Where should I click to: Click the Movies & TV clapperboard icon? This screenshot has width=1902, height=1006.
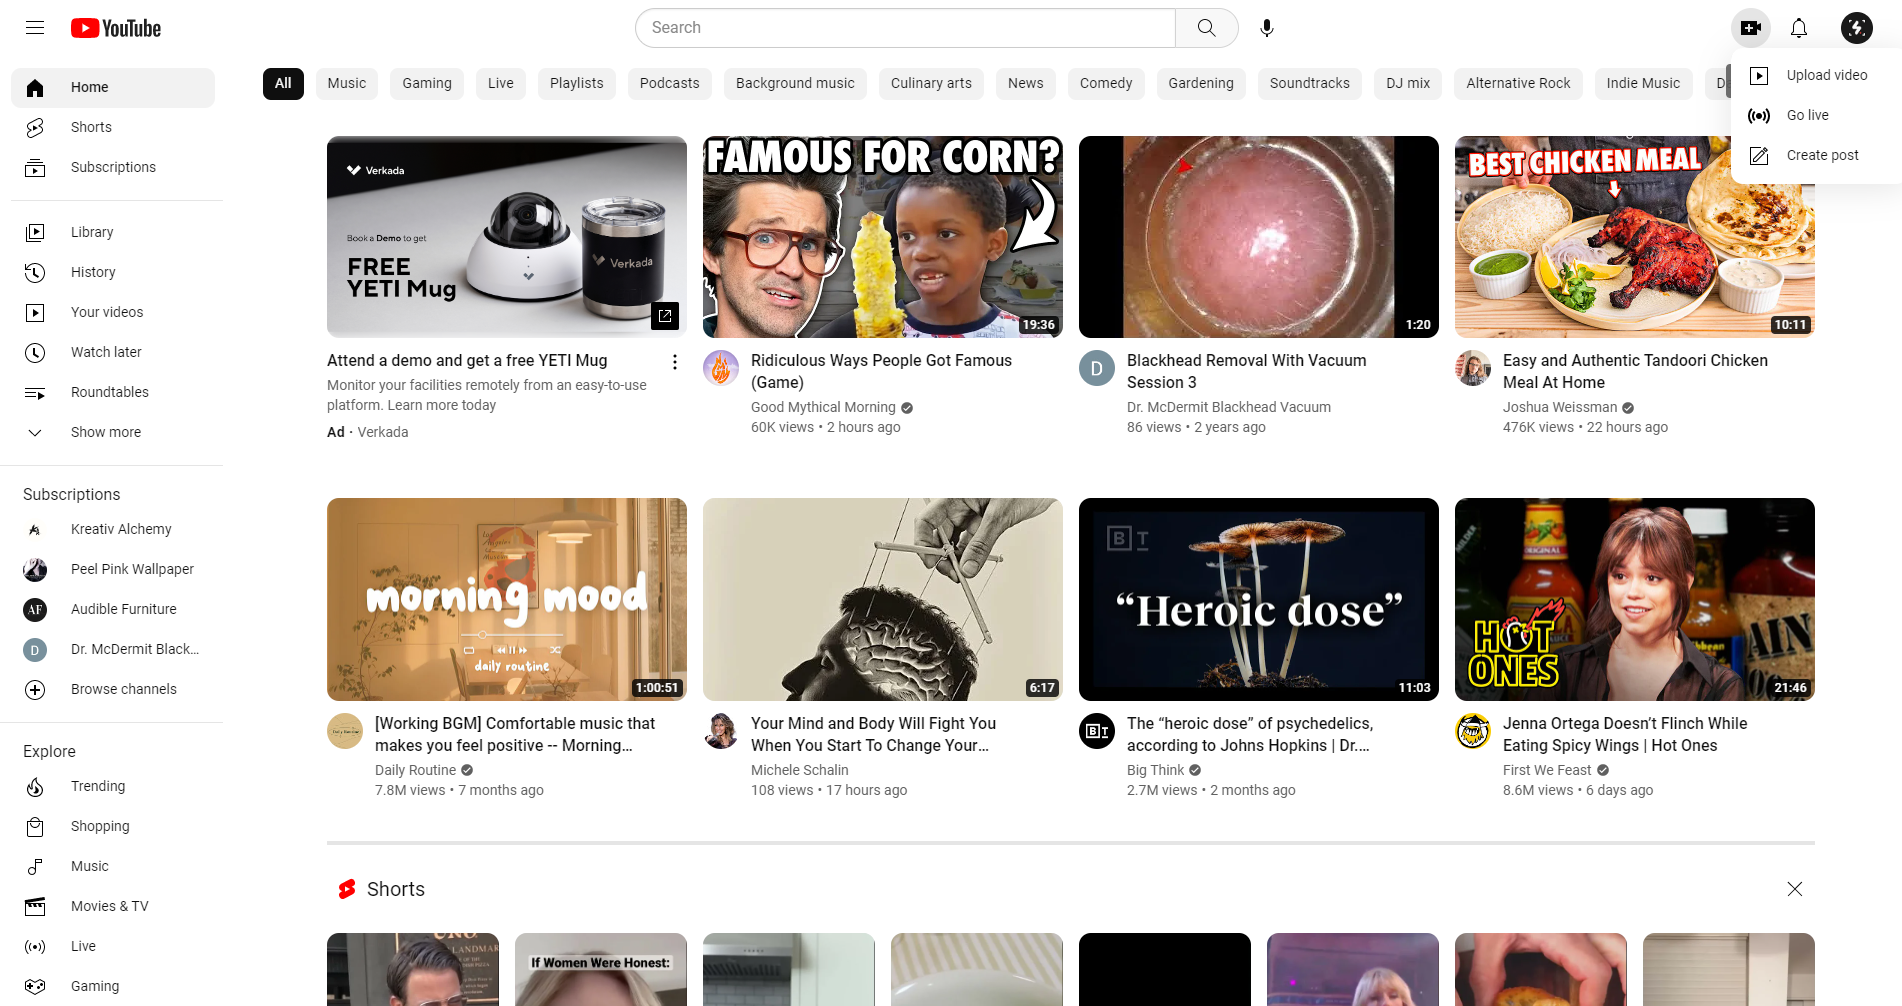pyautogui.click(x=35, y=907)
